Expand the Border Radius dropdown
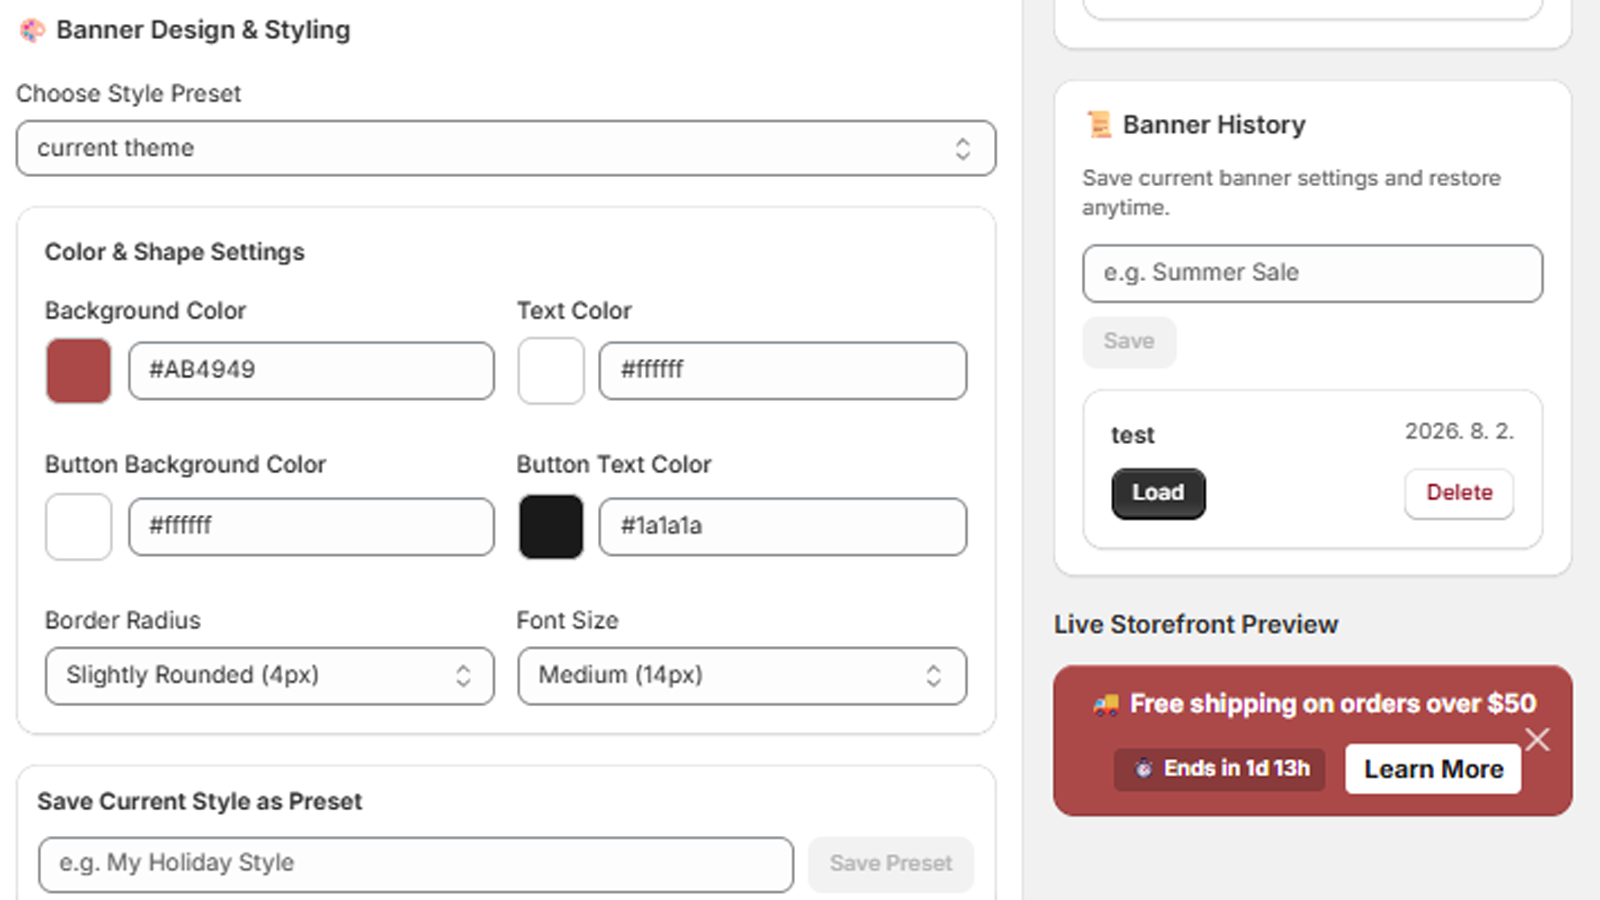Screen dimensions: 1600x900 pos(270,676)
